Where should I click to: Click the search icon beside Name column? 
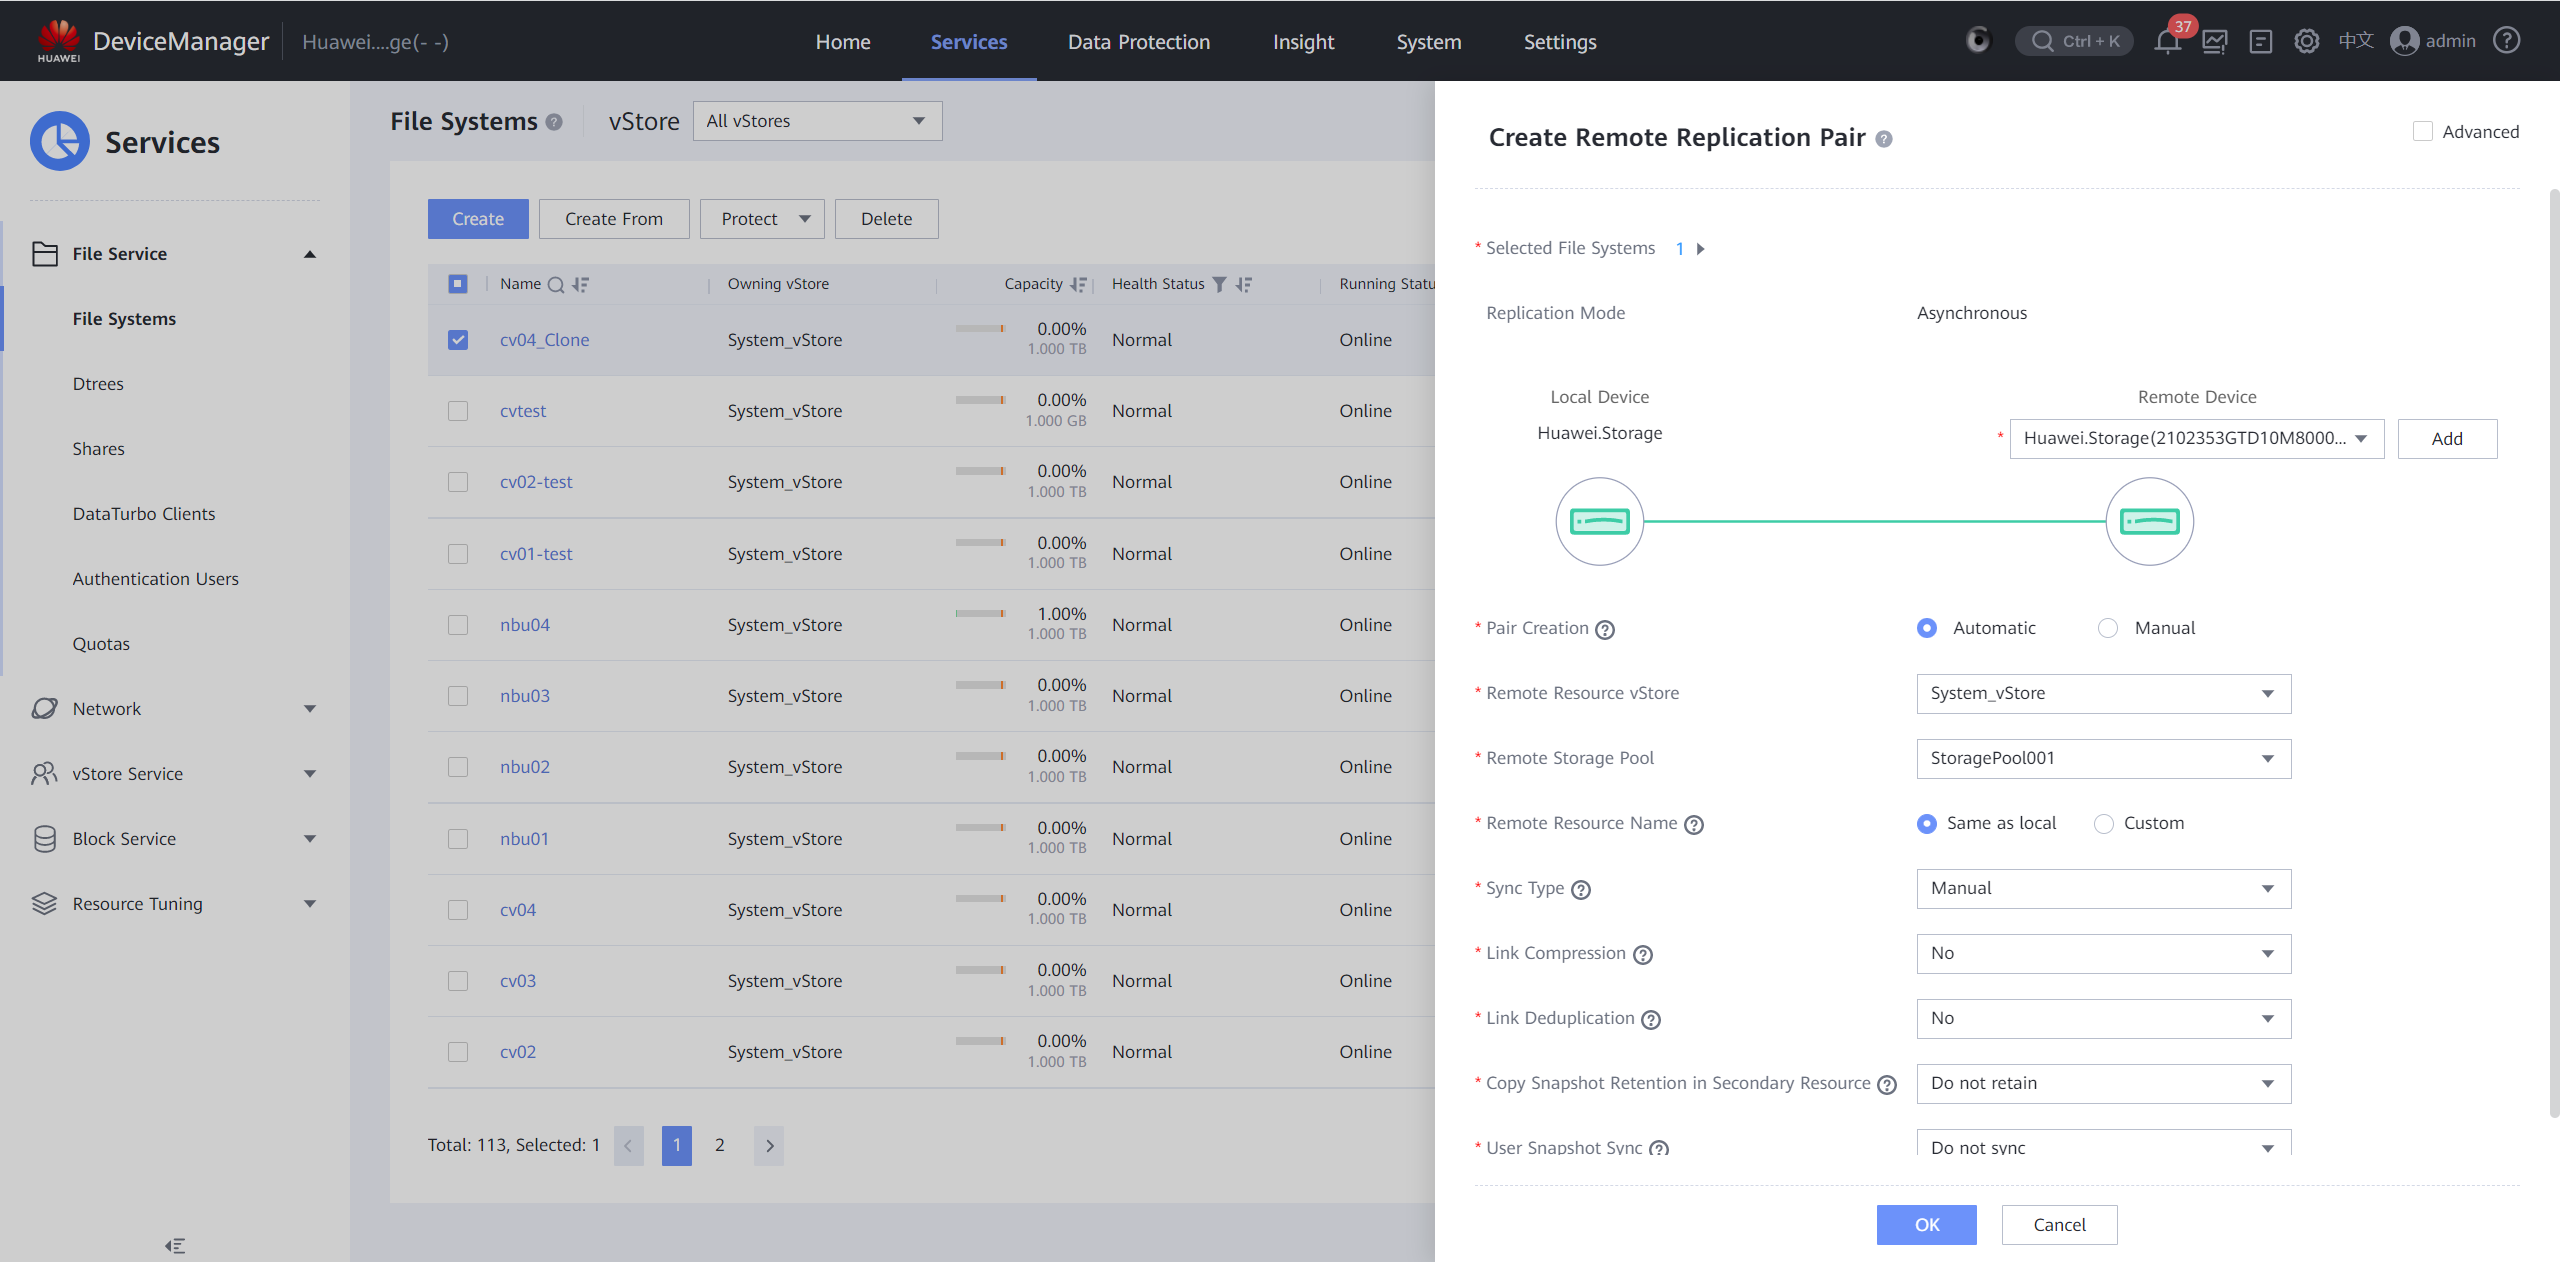click(556, 285)
